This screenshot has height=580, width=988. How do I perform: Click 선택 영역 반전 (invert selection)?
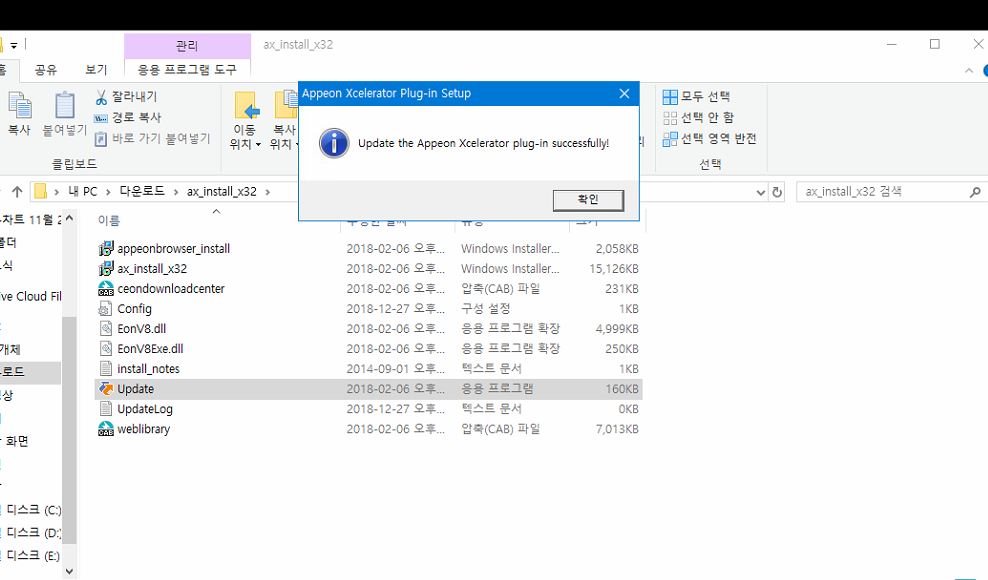coord(709,138)
